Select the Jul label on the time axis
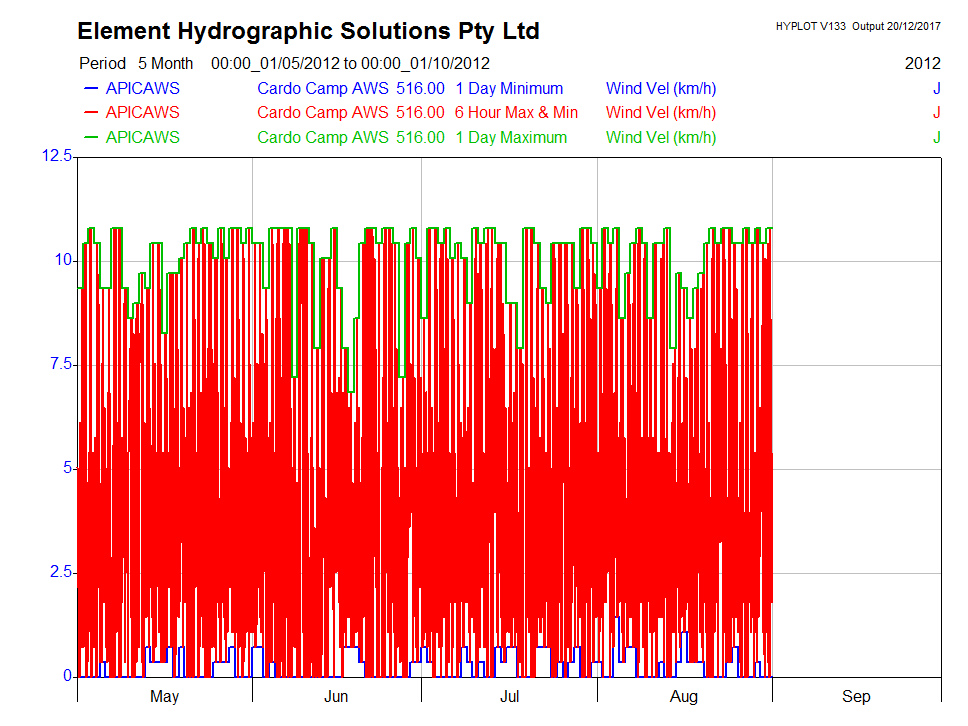The image size is (968, 726). pyautogui.click(x=509, y=697)
